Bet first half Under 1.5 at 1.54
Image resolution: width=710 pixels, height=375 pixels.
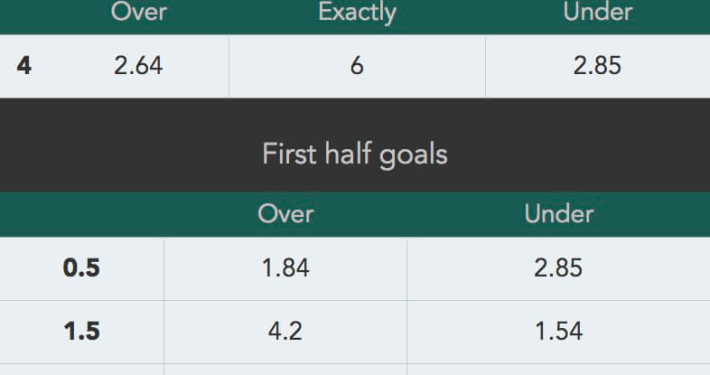coord(558,332)
